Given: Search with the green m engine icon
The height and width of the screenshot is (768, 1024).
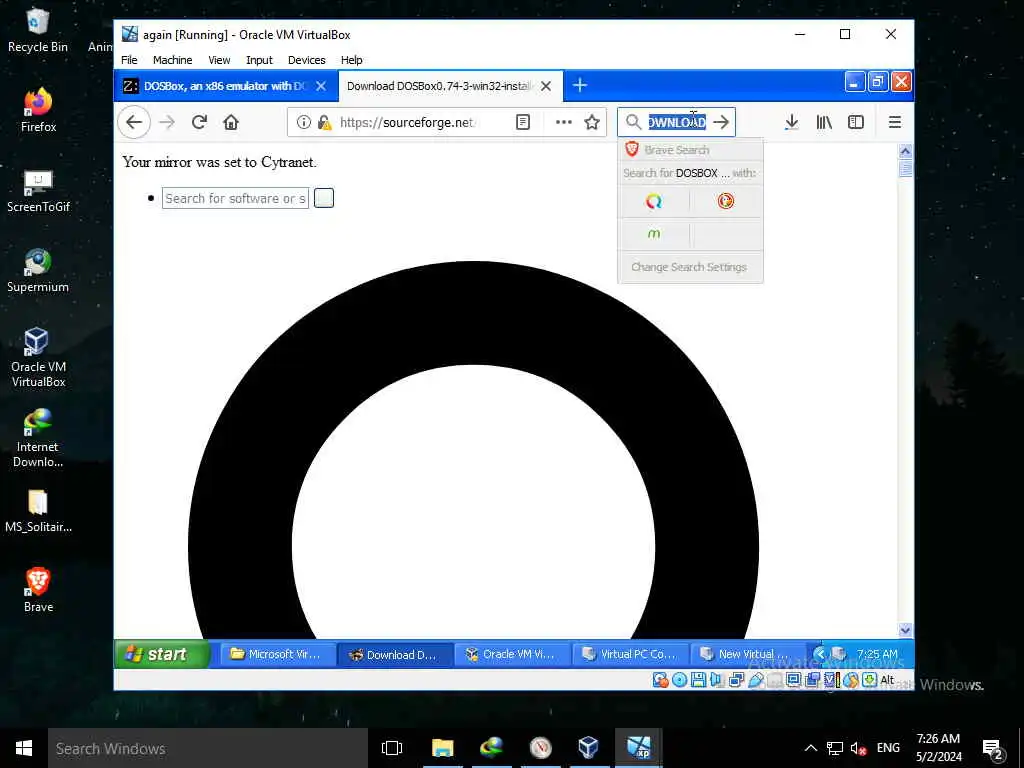Looking at the screenshot, I should 654,234.
